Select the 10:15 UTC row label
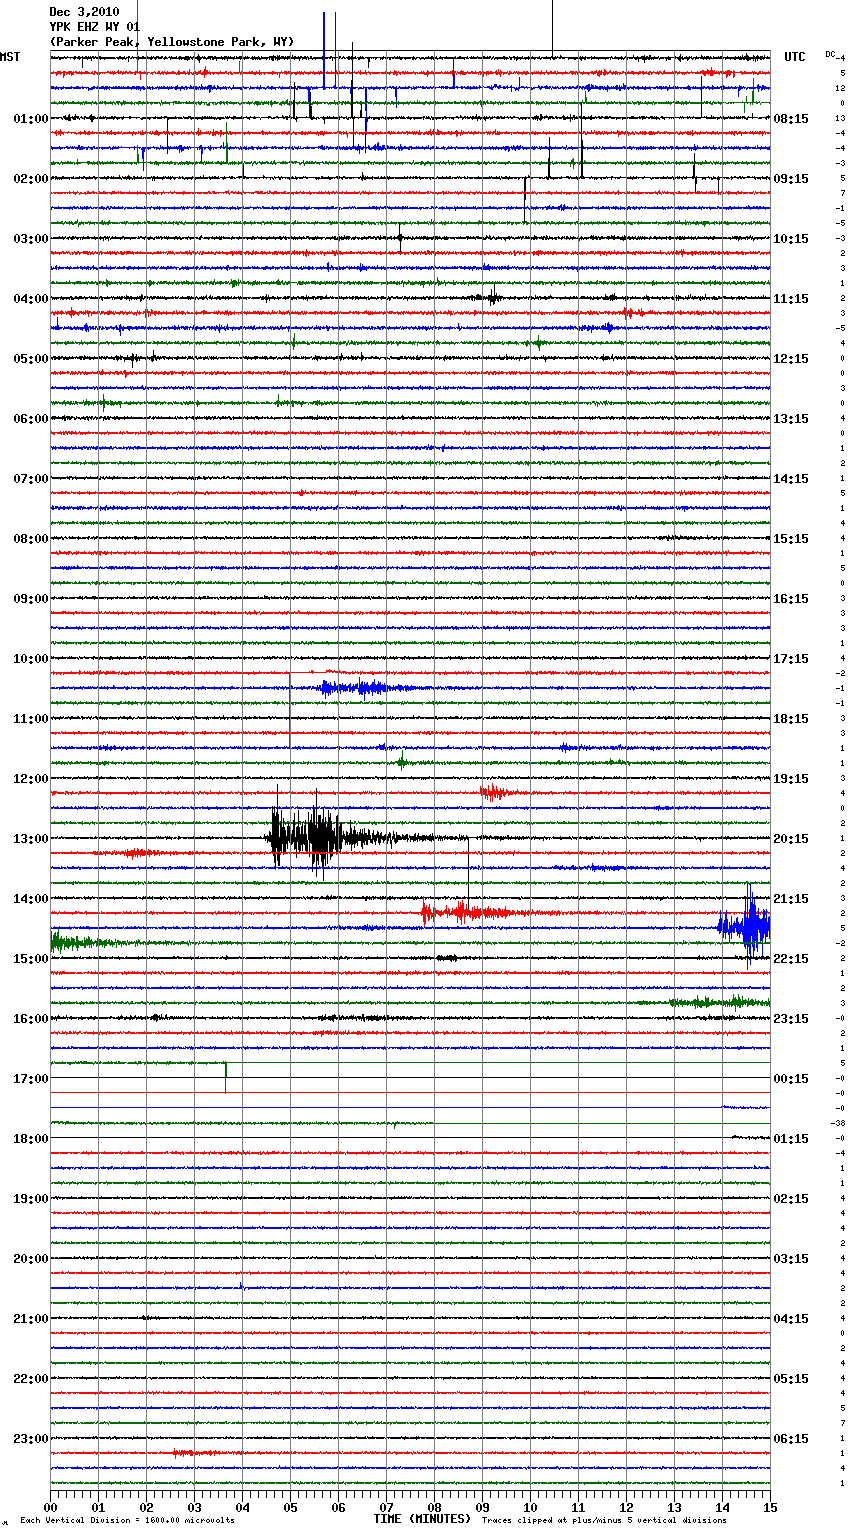850x1534 pixels. pos(791,239)
